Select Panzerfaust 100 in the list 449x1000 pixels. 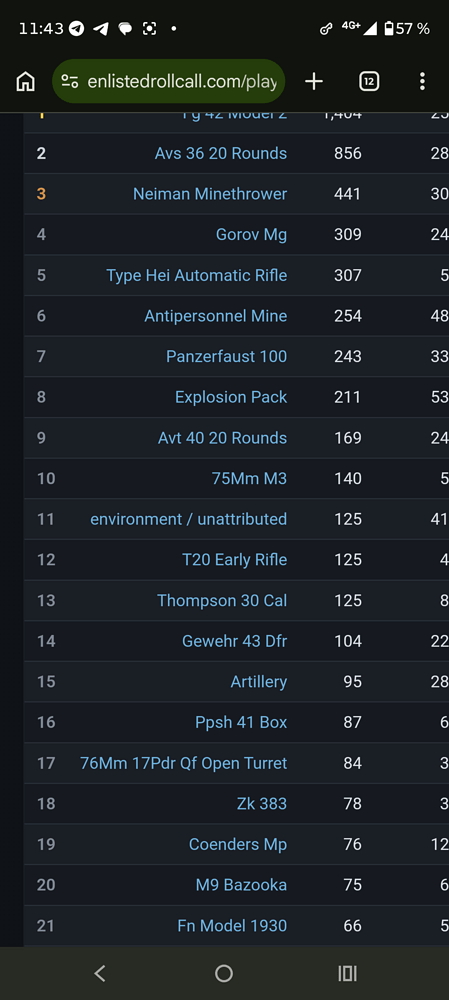(226, 357)
